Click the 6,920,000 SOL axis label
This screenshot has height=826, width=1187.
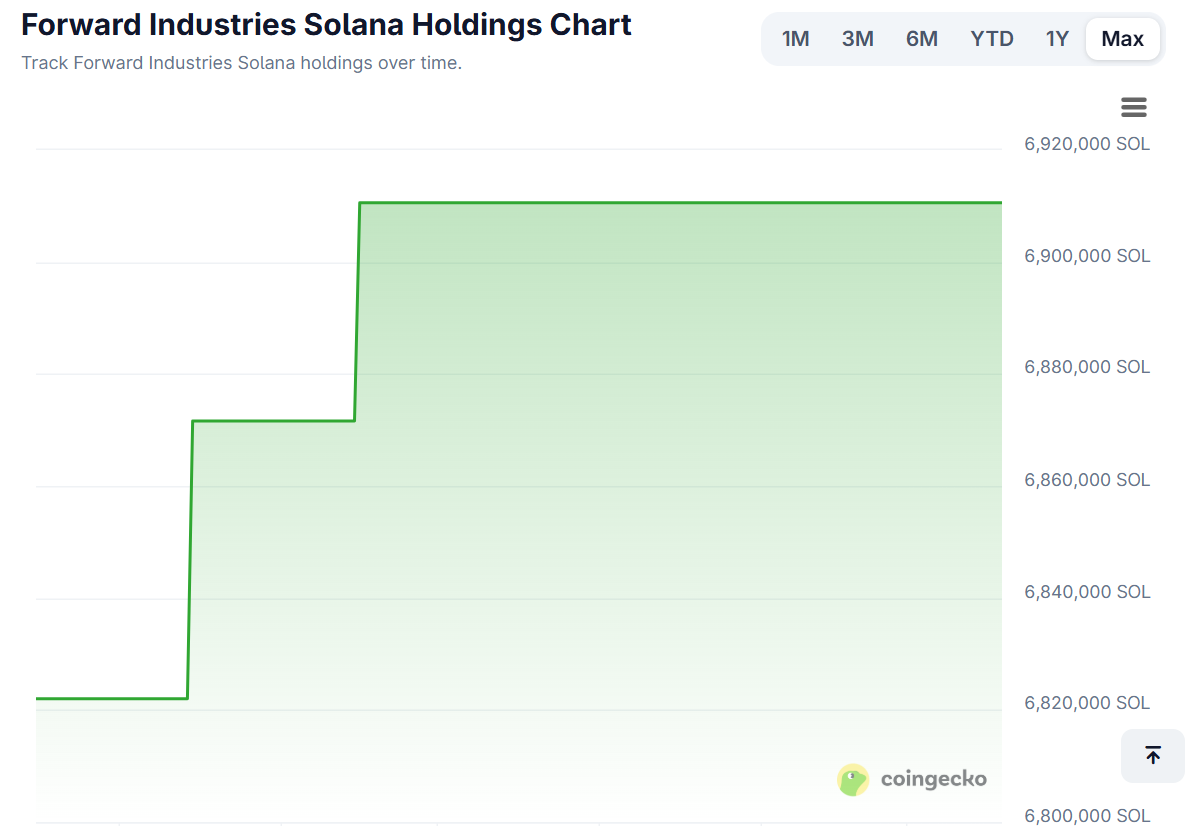(1086, 143)
